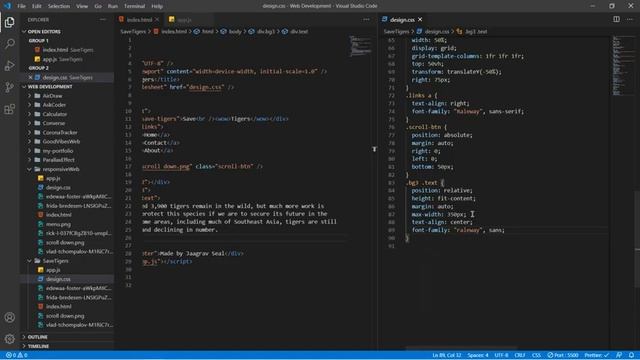Switch to the app.js tab

pyautogui.click(x=184, y=20)
